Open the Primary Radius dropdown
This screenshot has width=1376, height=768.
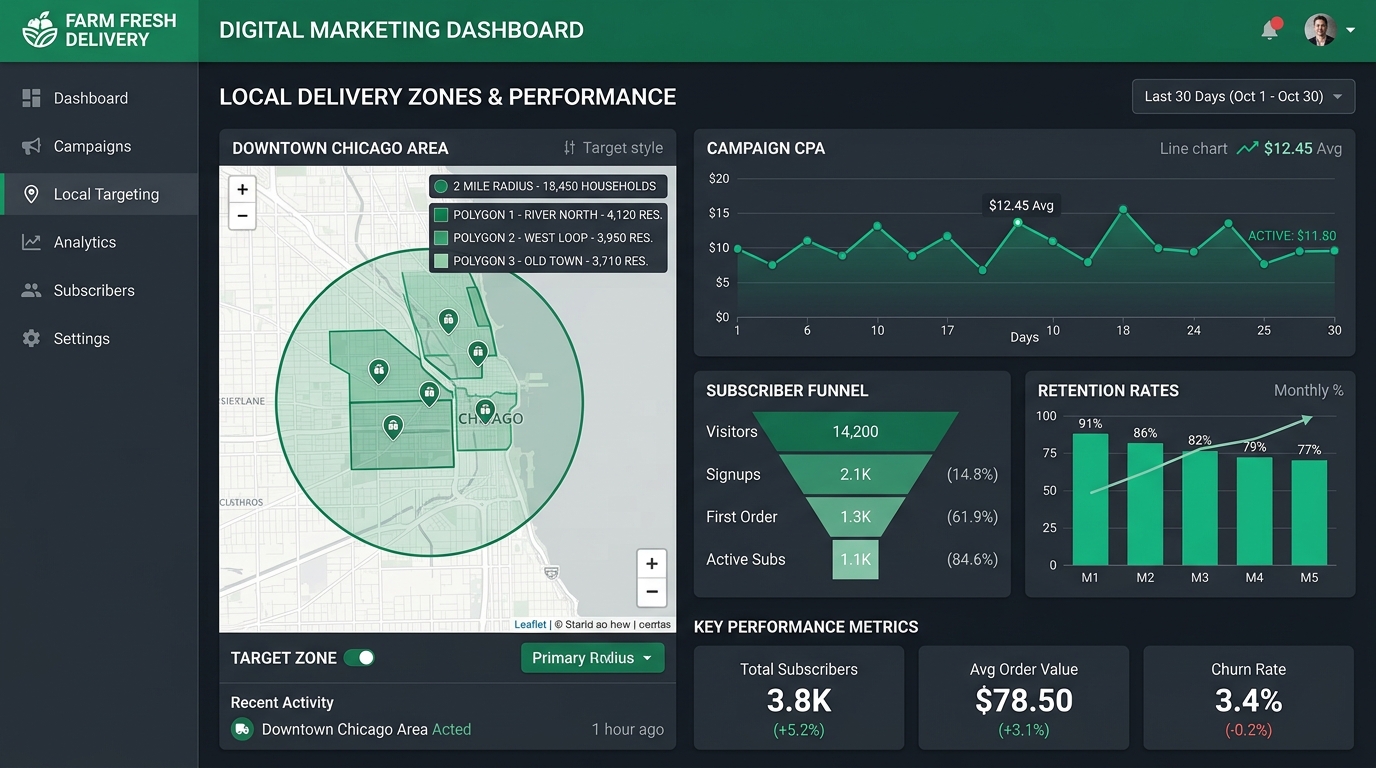pos(592,657)
